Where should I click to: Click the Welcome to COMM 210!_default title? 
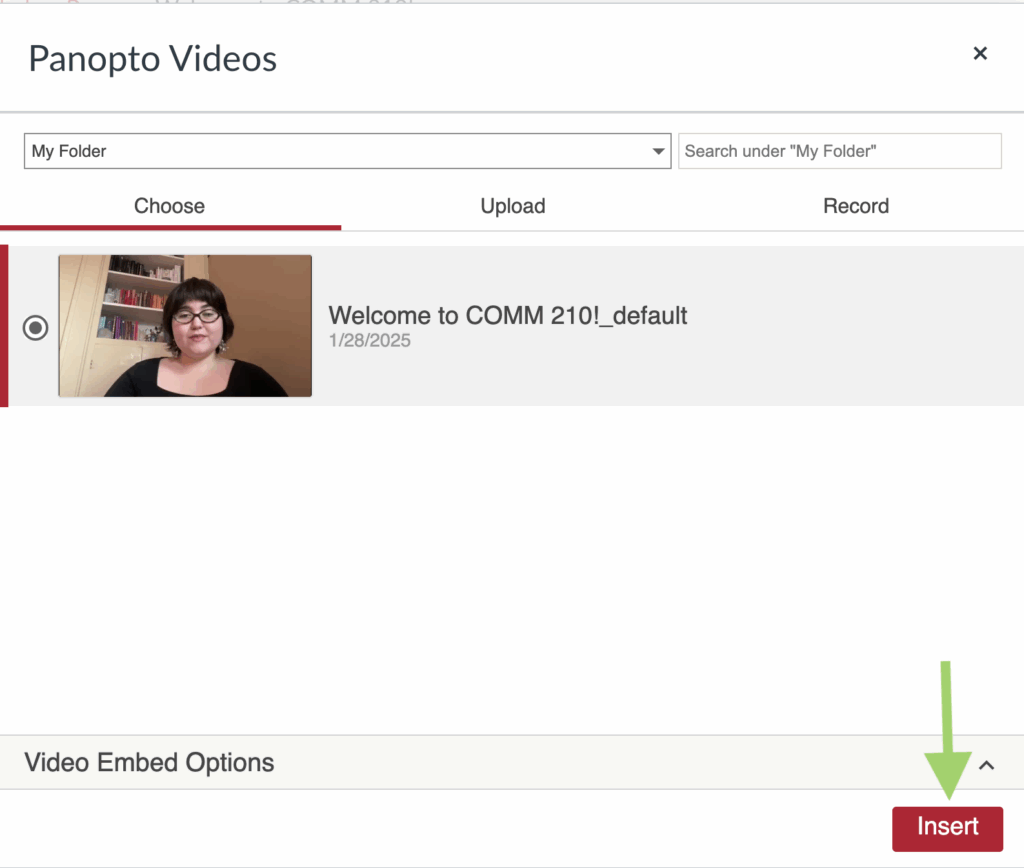tap(507, 315)
